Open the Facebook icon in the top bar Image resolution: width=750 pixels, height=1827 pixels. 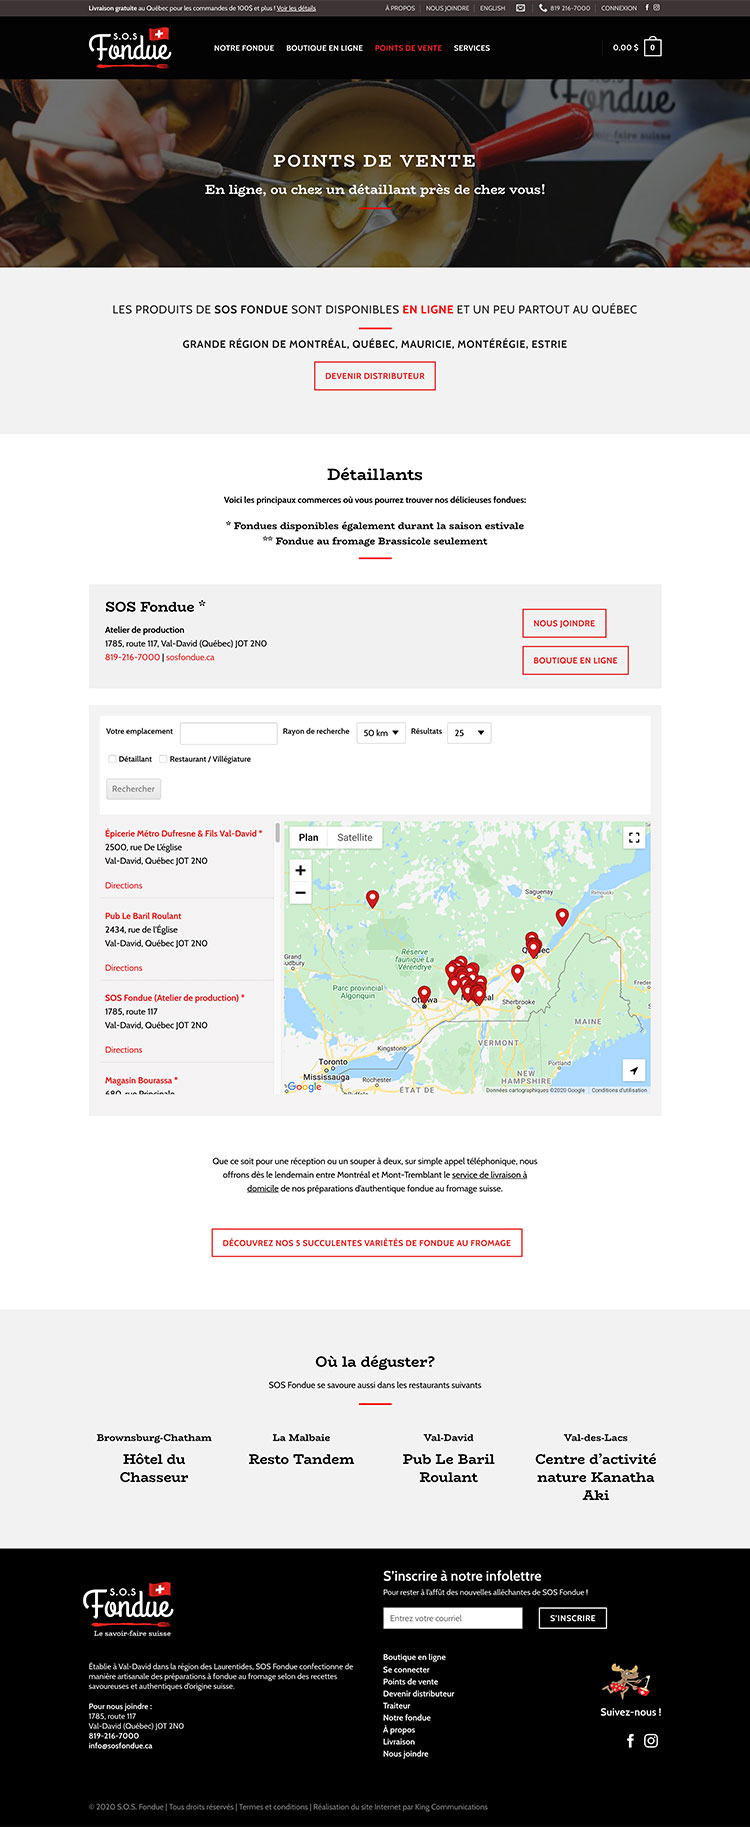(647, 8)
